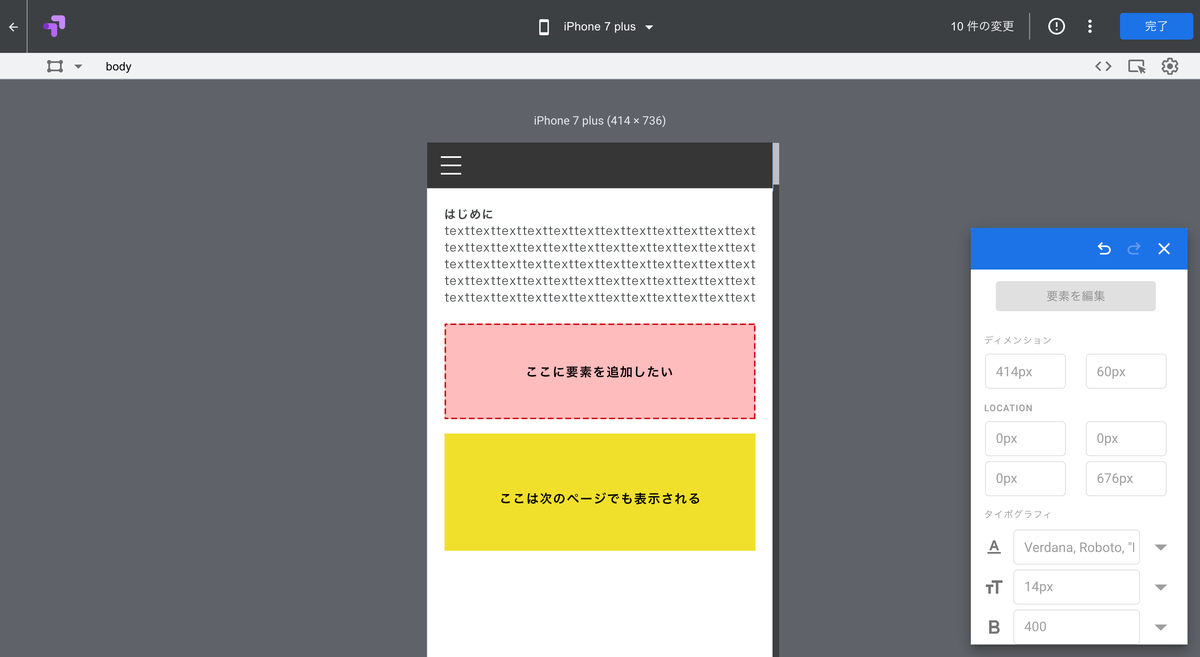Screen dimensions: 1200x657
Task: Open the code view with the <> icon
Action: click(1103, 66)
